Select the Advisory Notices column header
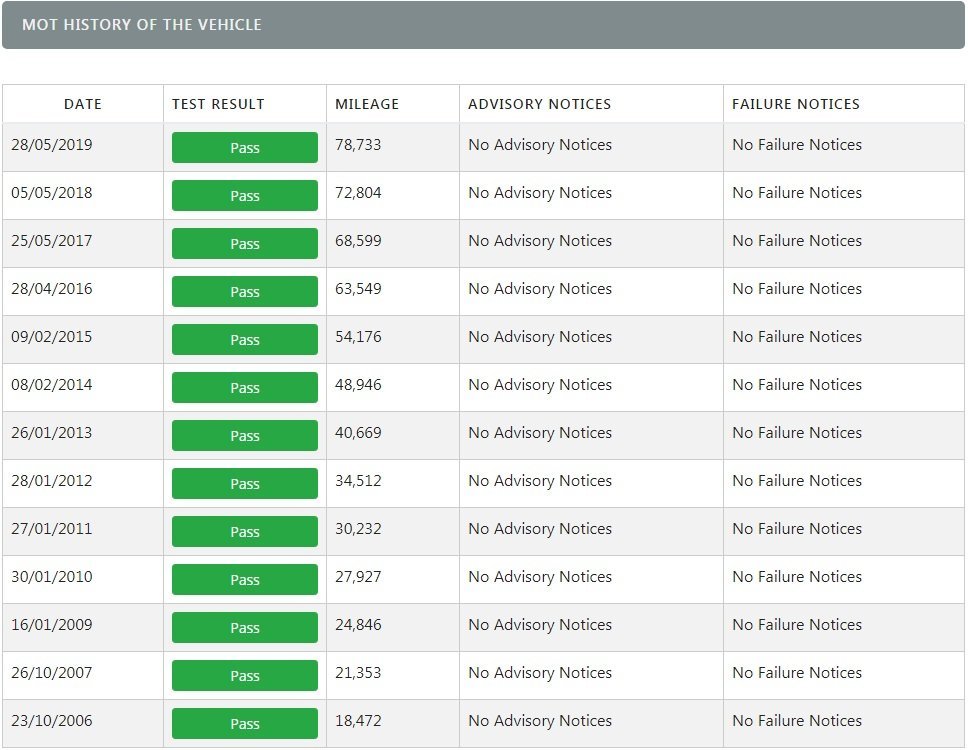 coord(539,104)
